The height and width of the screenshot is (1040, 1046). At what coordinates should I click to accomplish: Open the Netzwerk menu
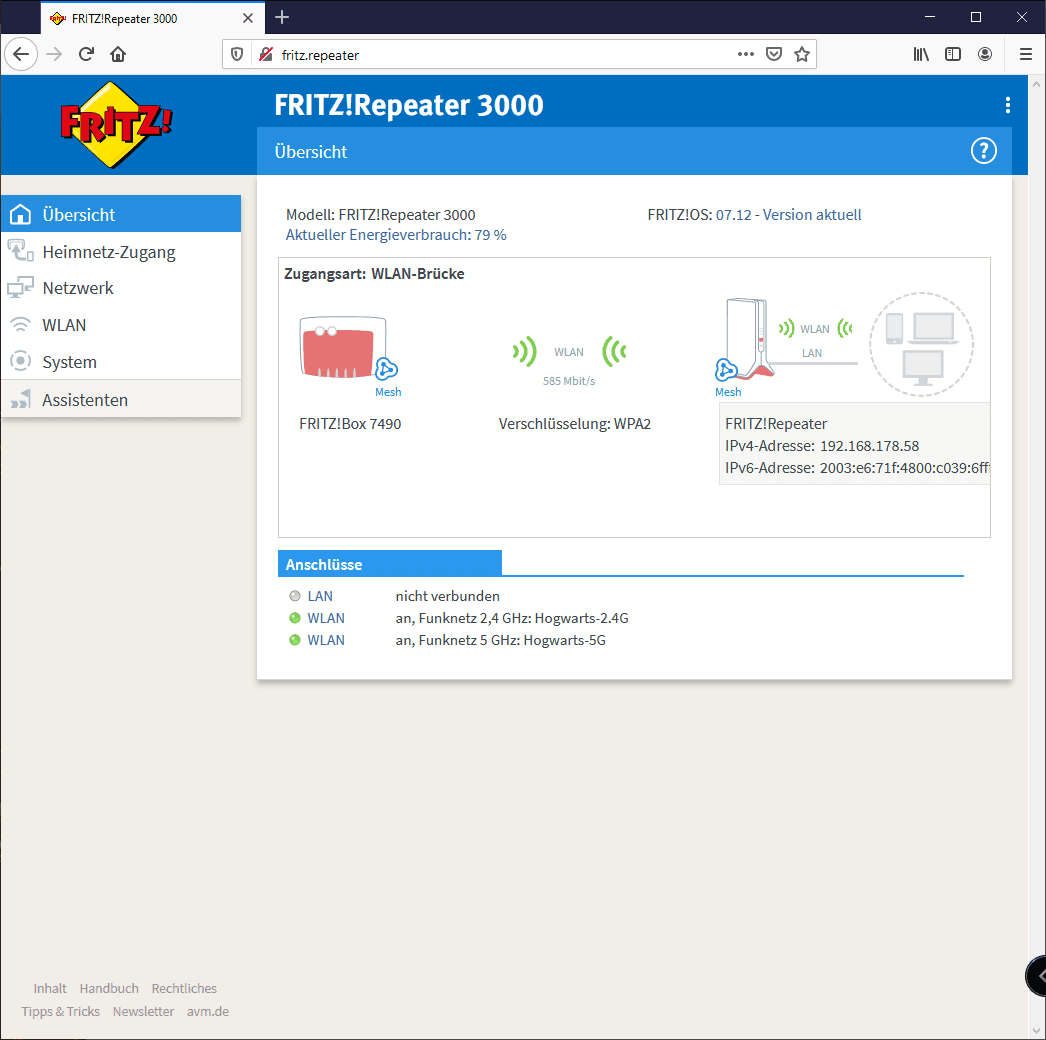coord(121,288)
